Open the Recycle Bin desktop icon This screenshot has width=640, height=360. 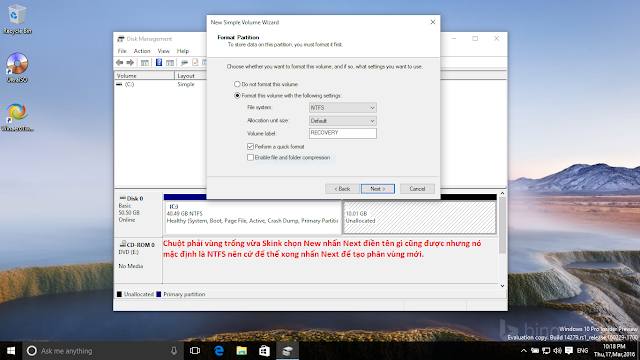pos(17,19)
